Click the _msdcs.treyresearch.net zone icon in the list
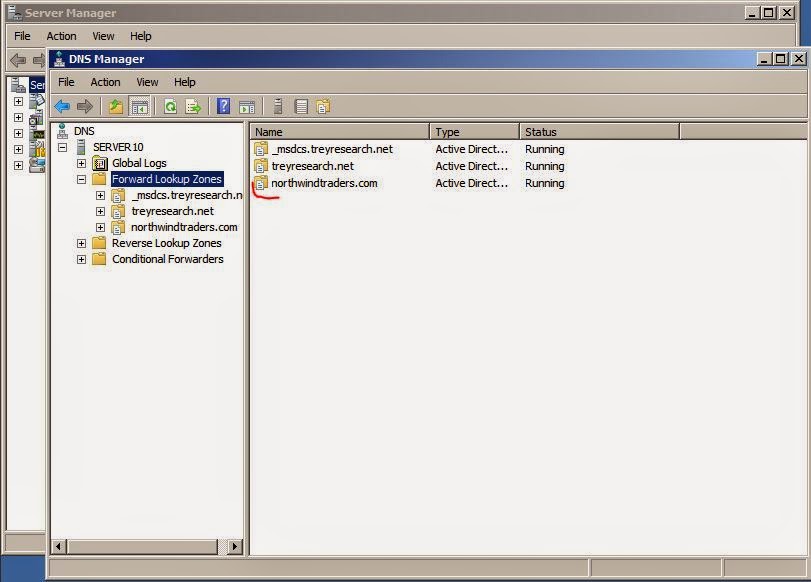The image size is (811, 582). (x=261, y=149)
